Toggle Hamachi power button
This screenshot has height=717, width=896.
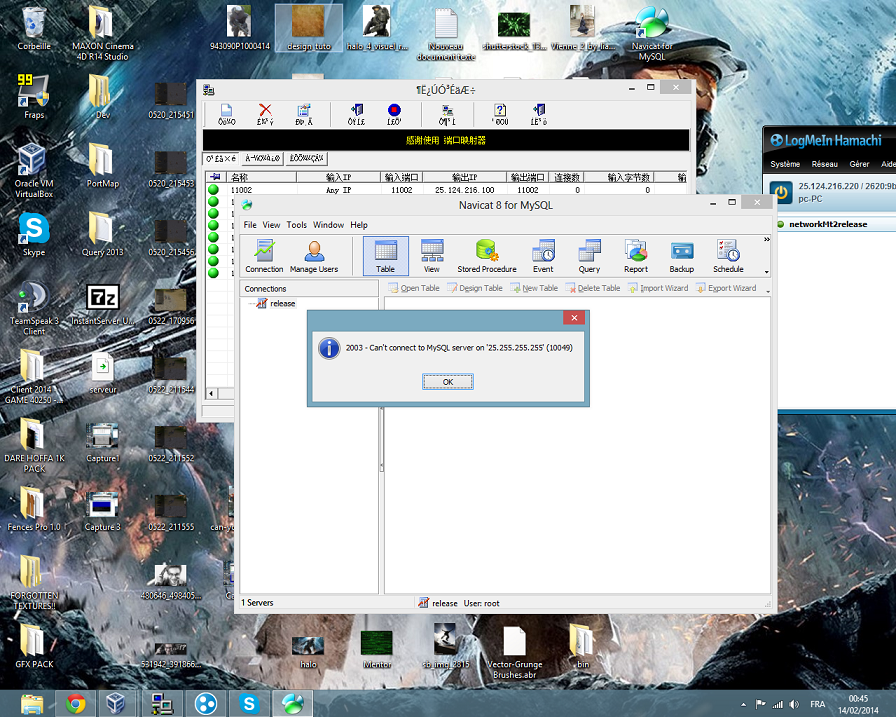781,192
